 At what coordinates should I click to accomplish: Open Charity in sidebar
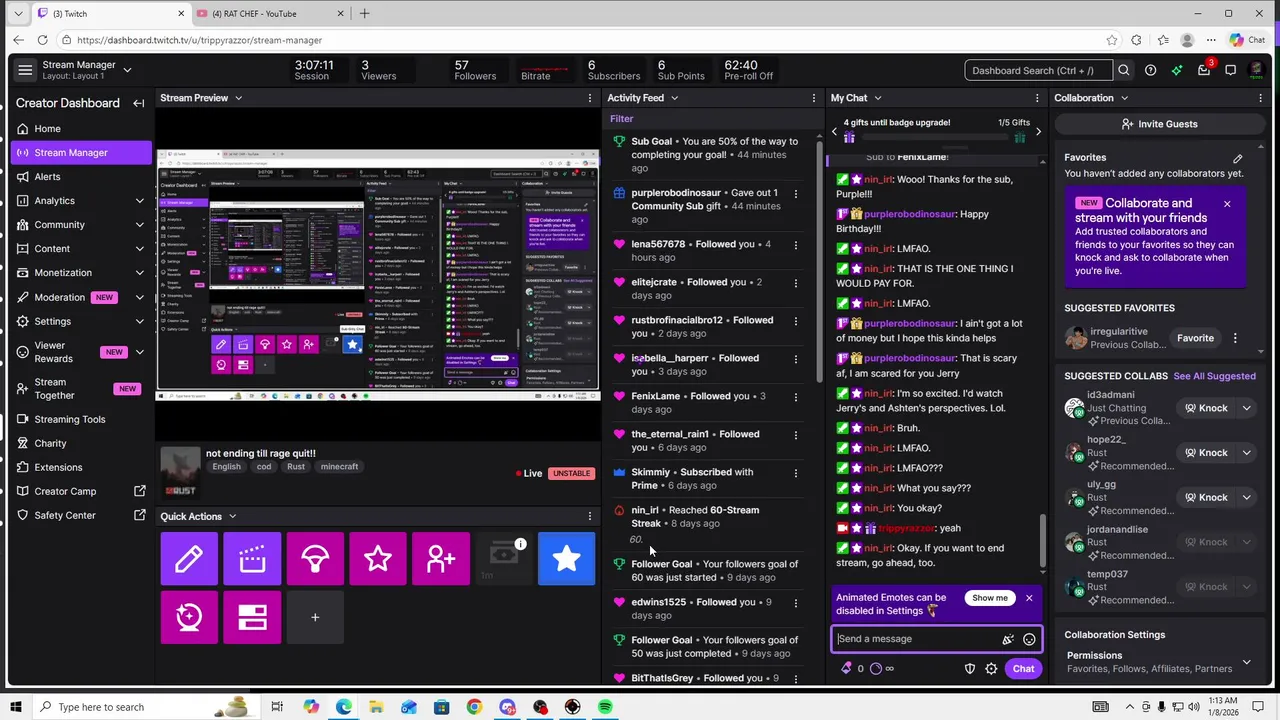50,444
